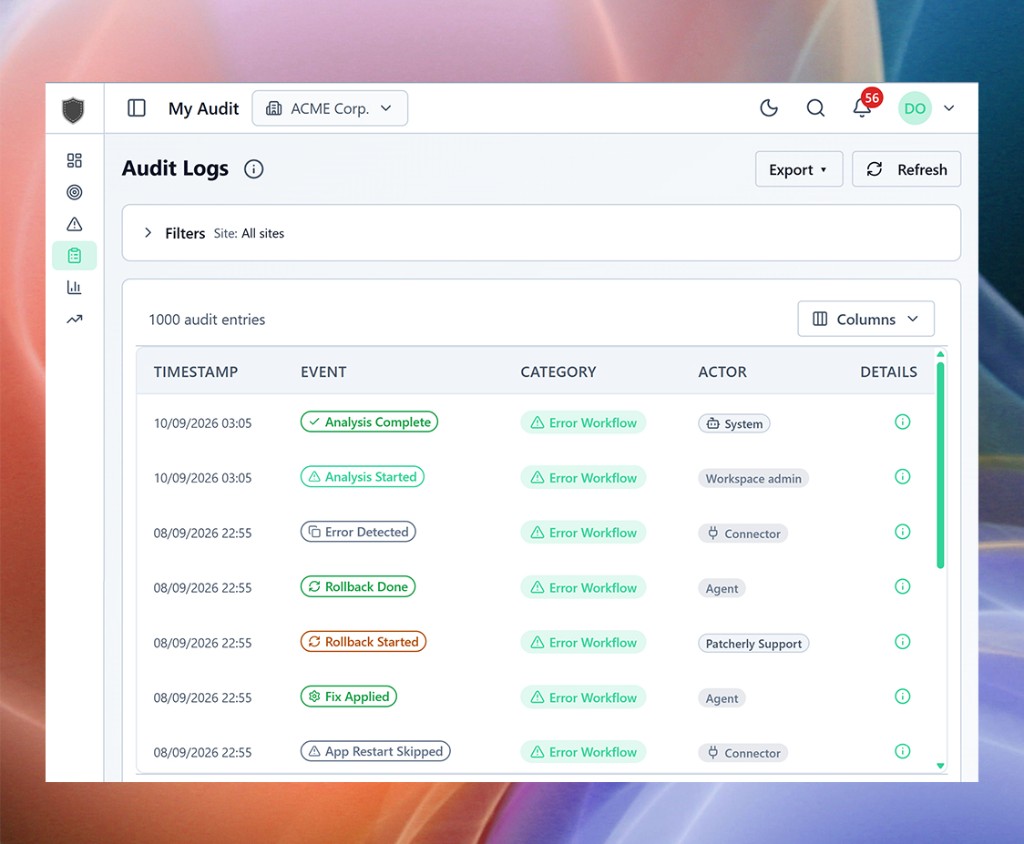Open details info icon for Fix Applied row

(x=902, y=696)
